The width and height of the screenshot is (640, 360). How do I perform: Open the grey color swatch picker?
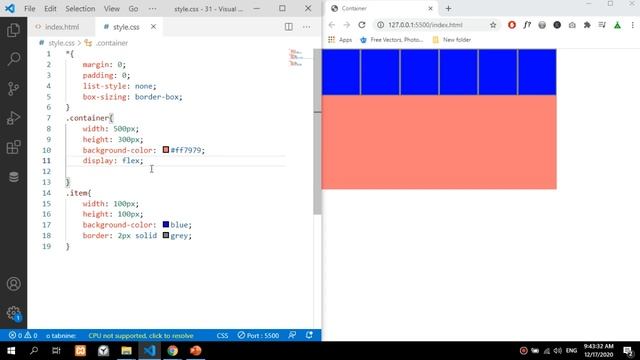click(x=166, y=235)
